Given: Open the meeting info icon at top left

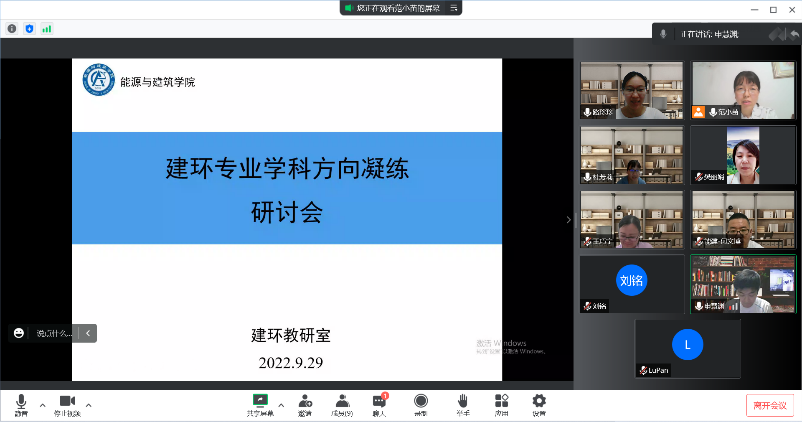Looking at the screenshot, I should click(x=12, y=29).
